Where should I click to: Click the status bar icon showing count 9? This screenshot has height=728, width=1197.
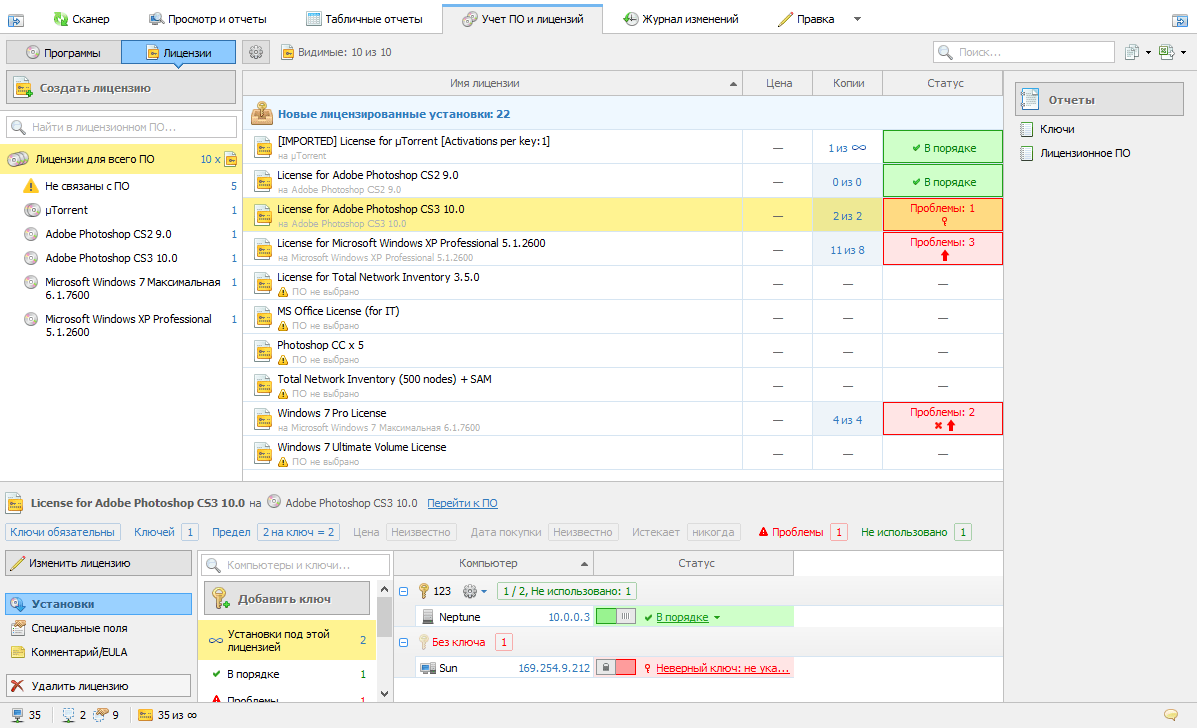coord(101,715)
